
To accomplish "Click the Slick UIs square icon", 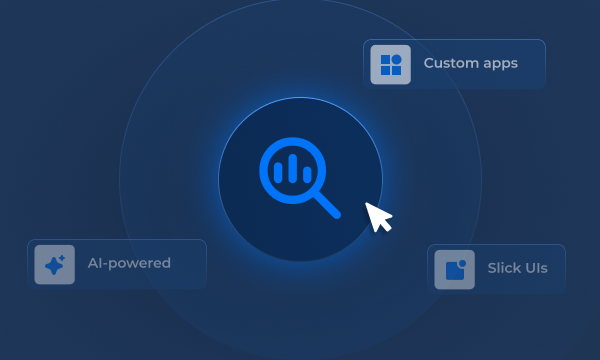I will coord(455,270).
